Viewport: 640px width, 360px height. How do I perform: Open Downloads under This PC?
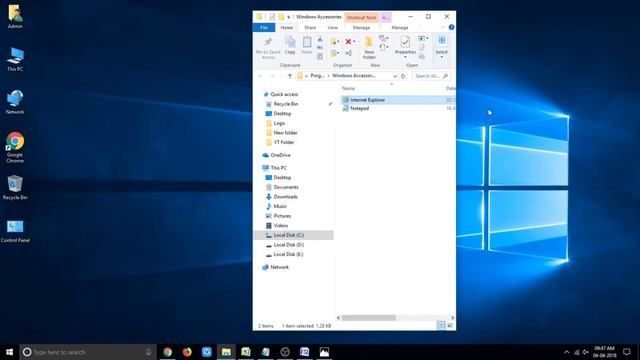[x=285, y=197]
